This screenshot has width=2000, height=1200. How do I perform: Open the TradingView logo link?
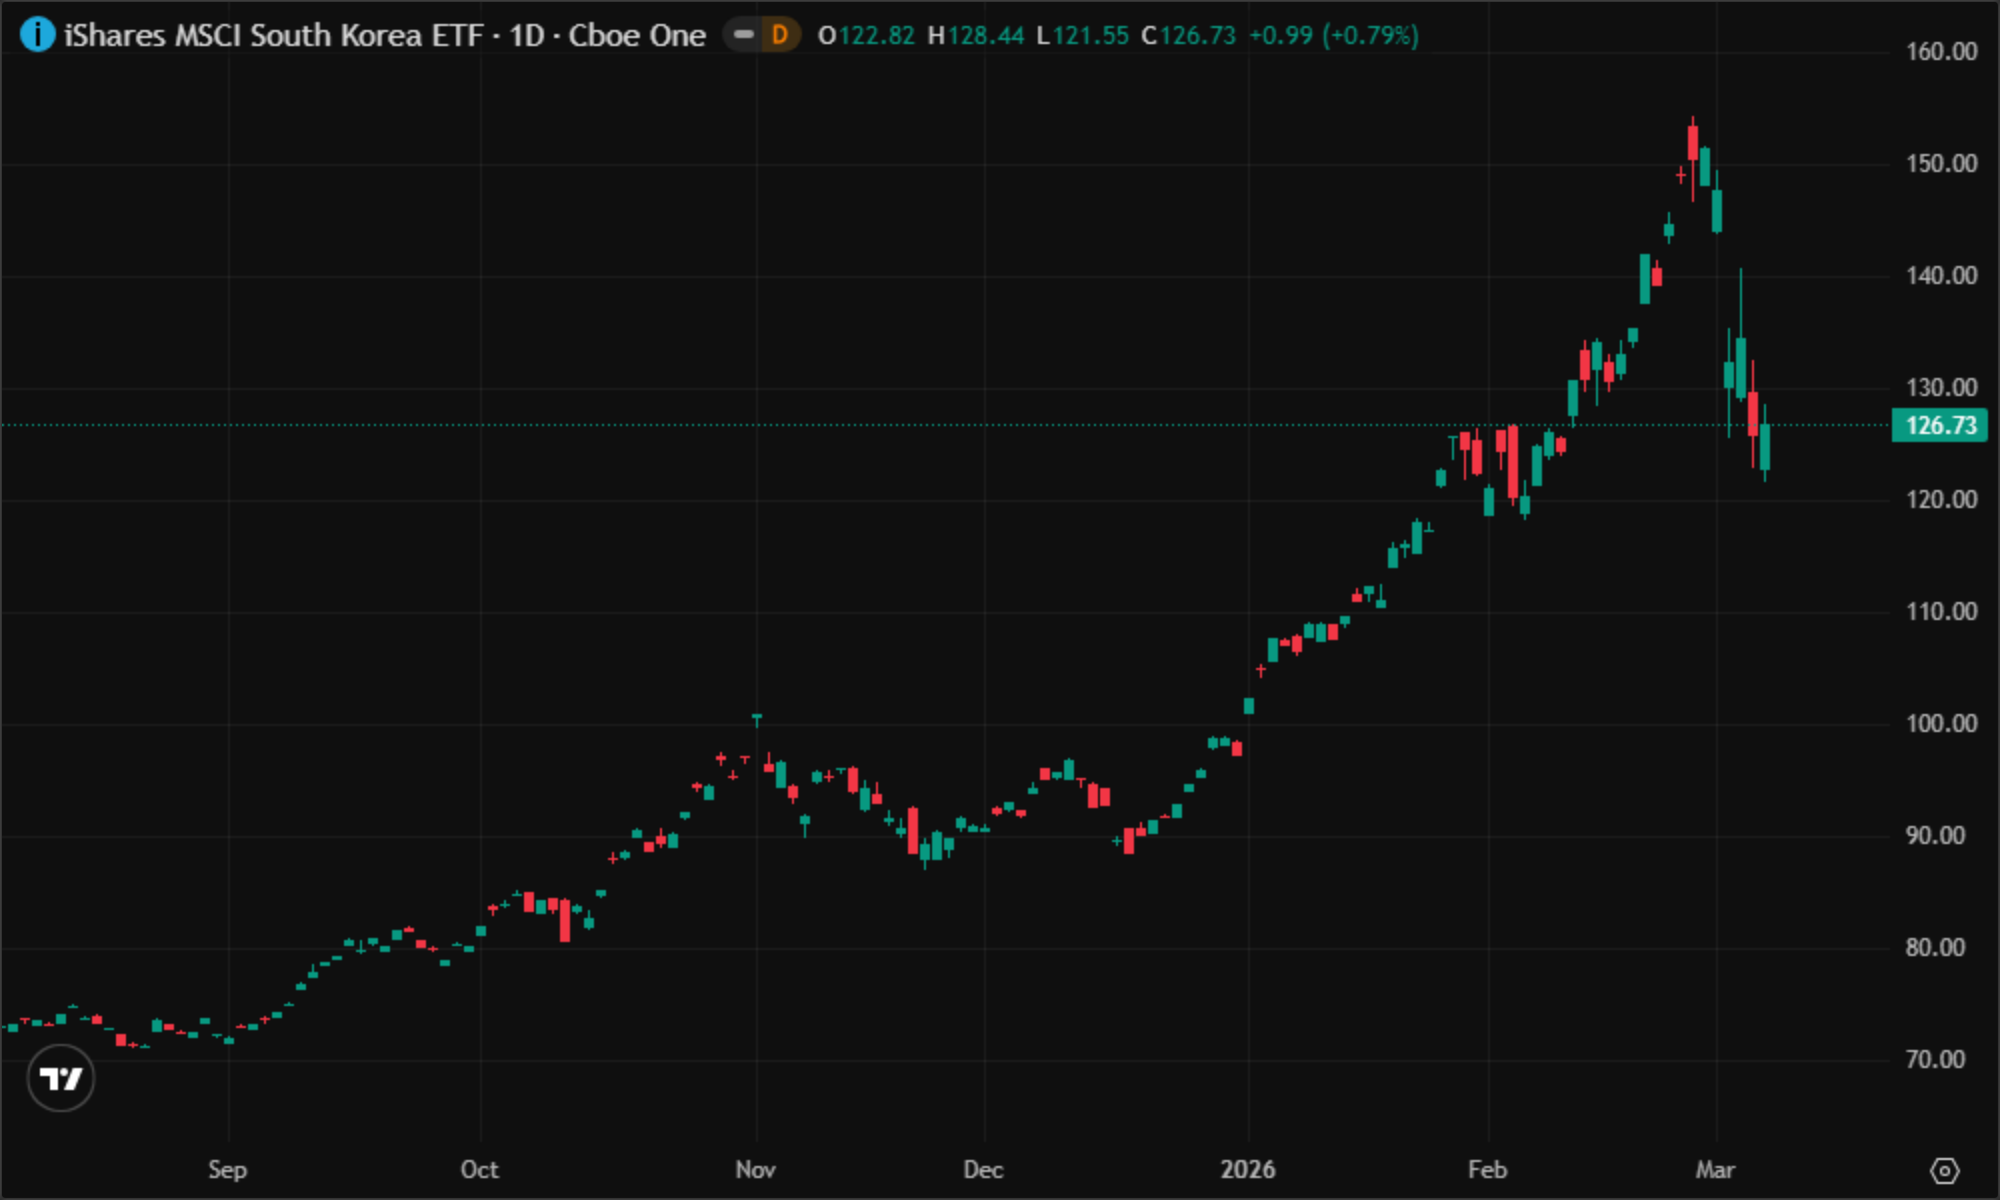point(61,1078)
